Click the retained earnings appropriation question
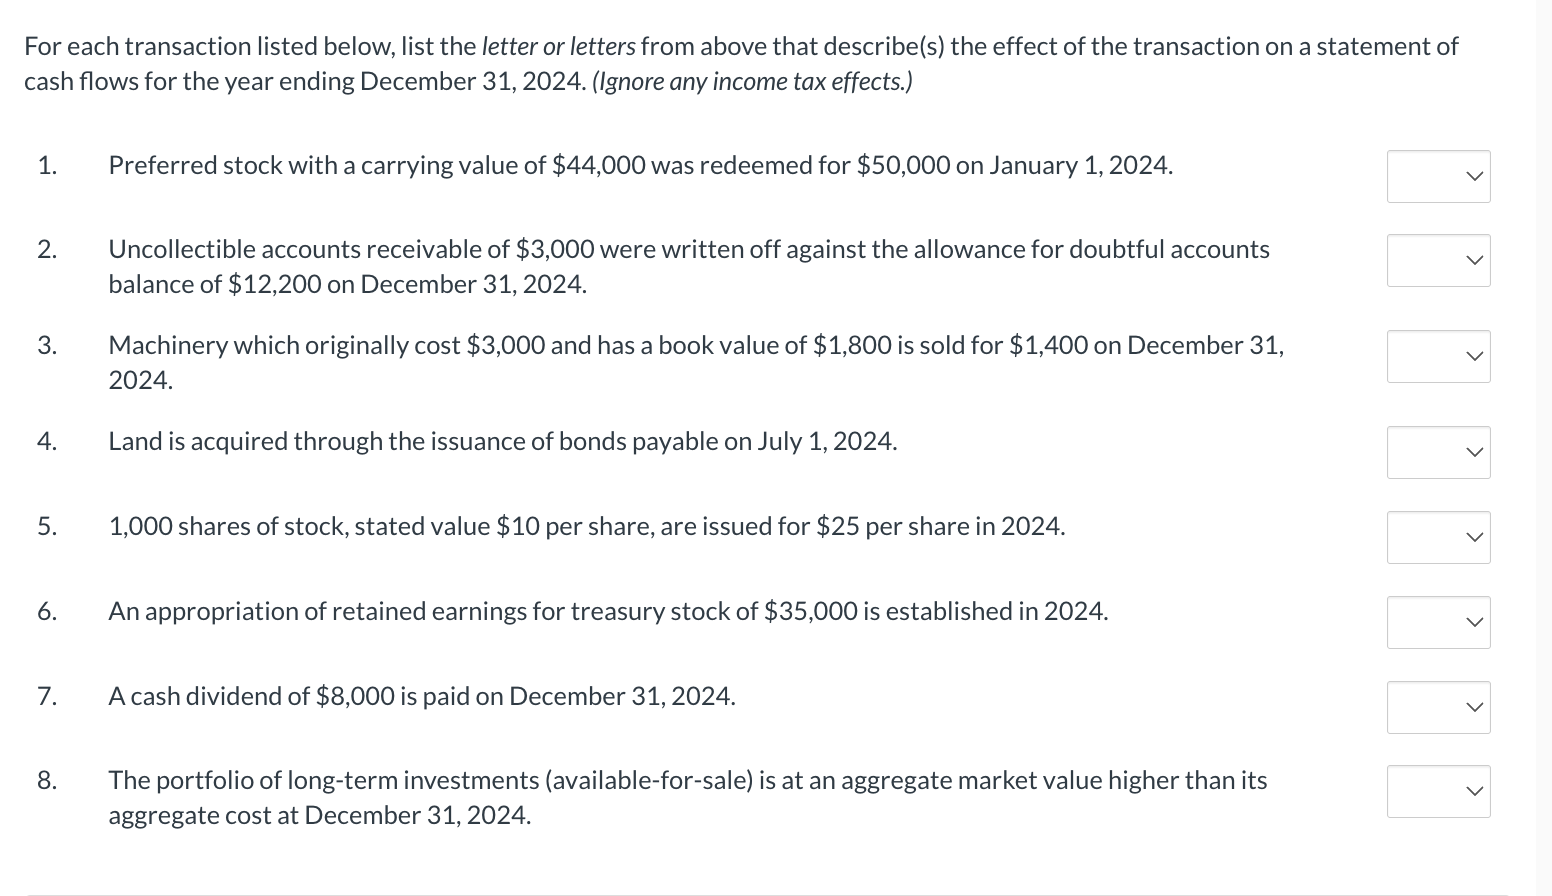Screen dimensions: 1552x896 coord(608,611)
